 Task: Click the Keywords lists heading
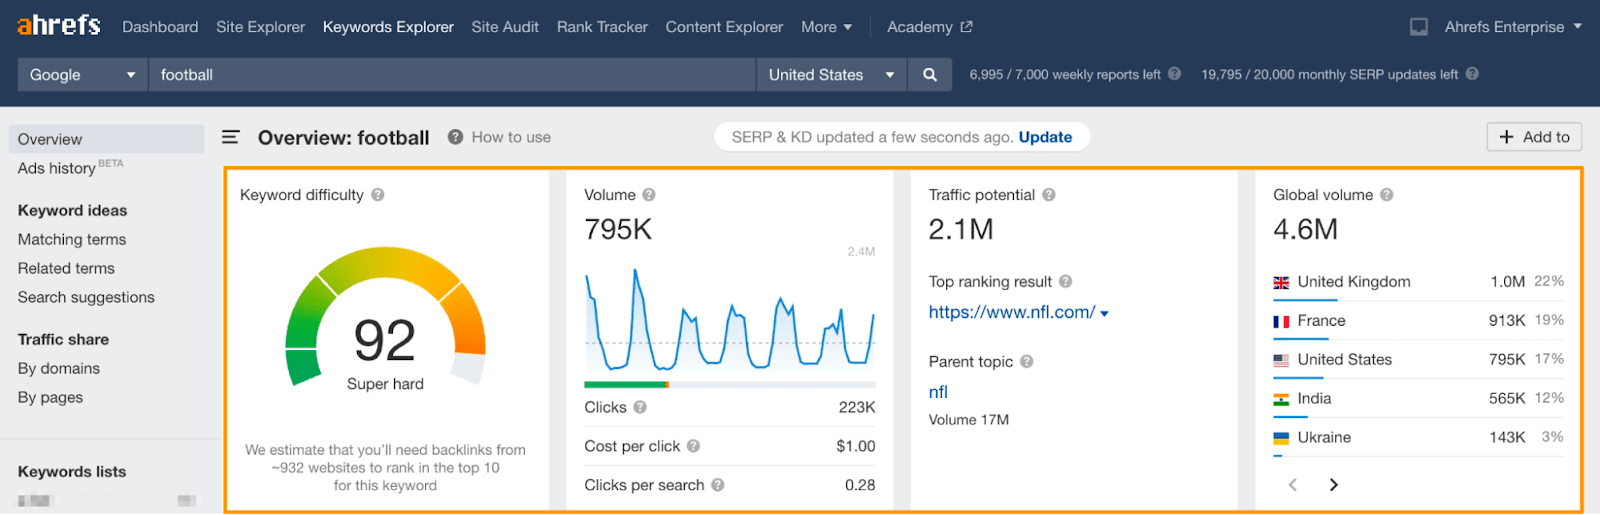pos(72,471)
